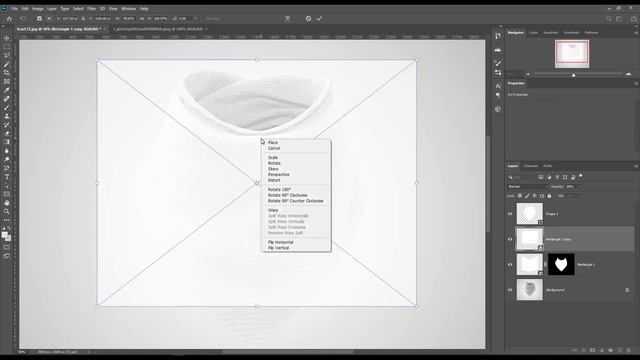The width and height of the screenshot is (640, 360).
Task: Select the Frame tool
Action: 7,81
